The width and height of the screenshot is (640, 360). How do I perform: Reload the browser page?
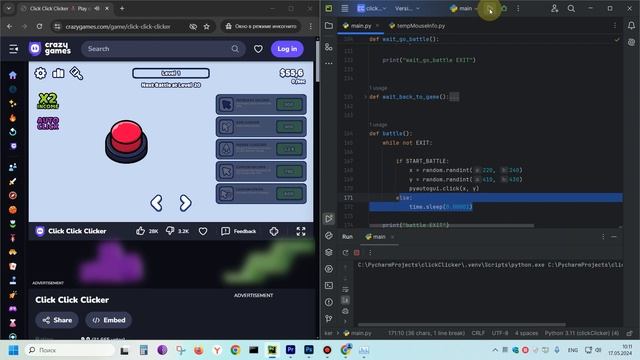tap(39, 27)
